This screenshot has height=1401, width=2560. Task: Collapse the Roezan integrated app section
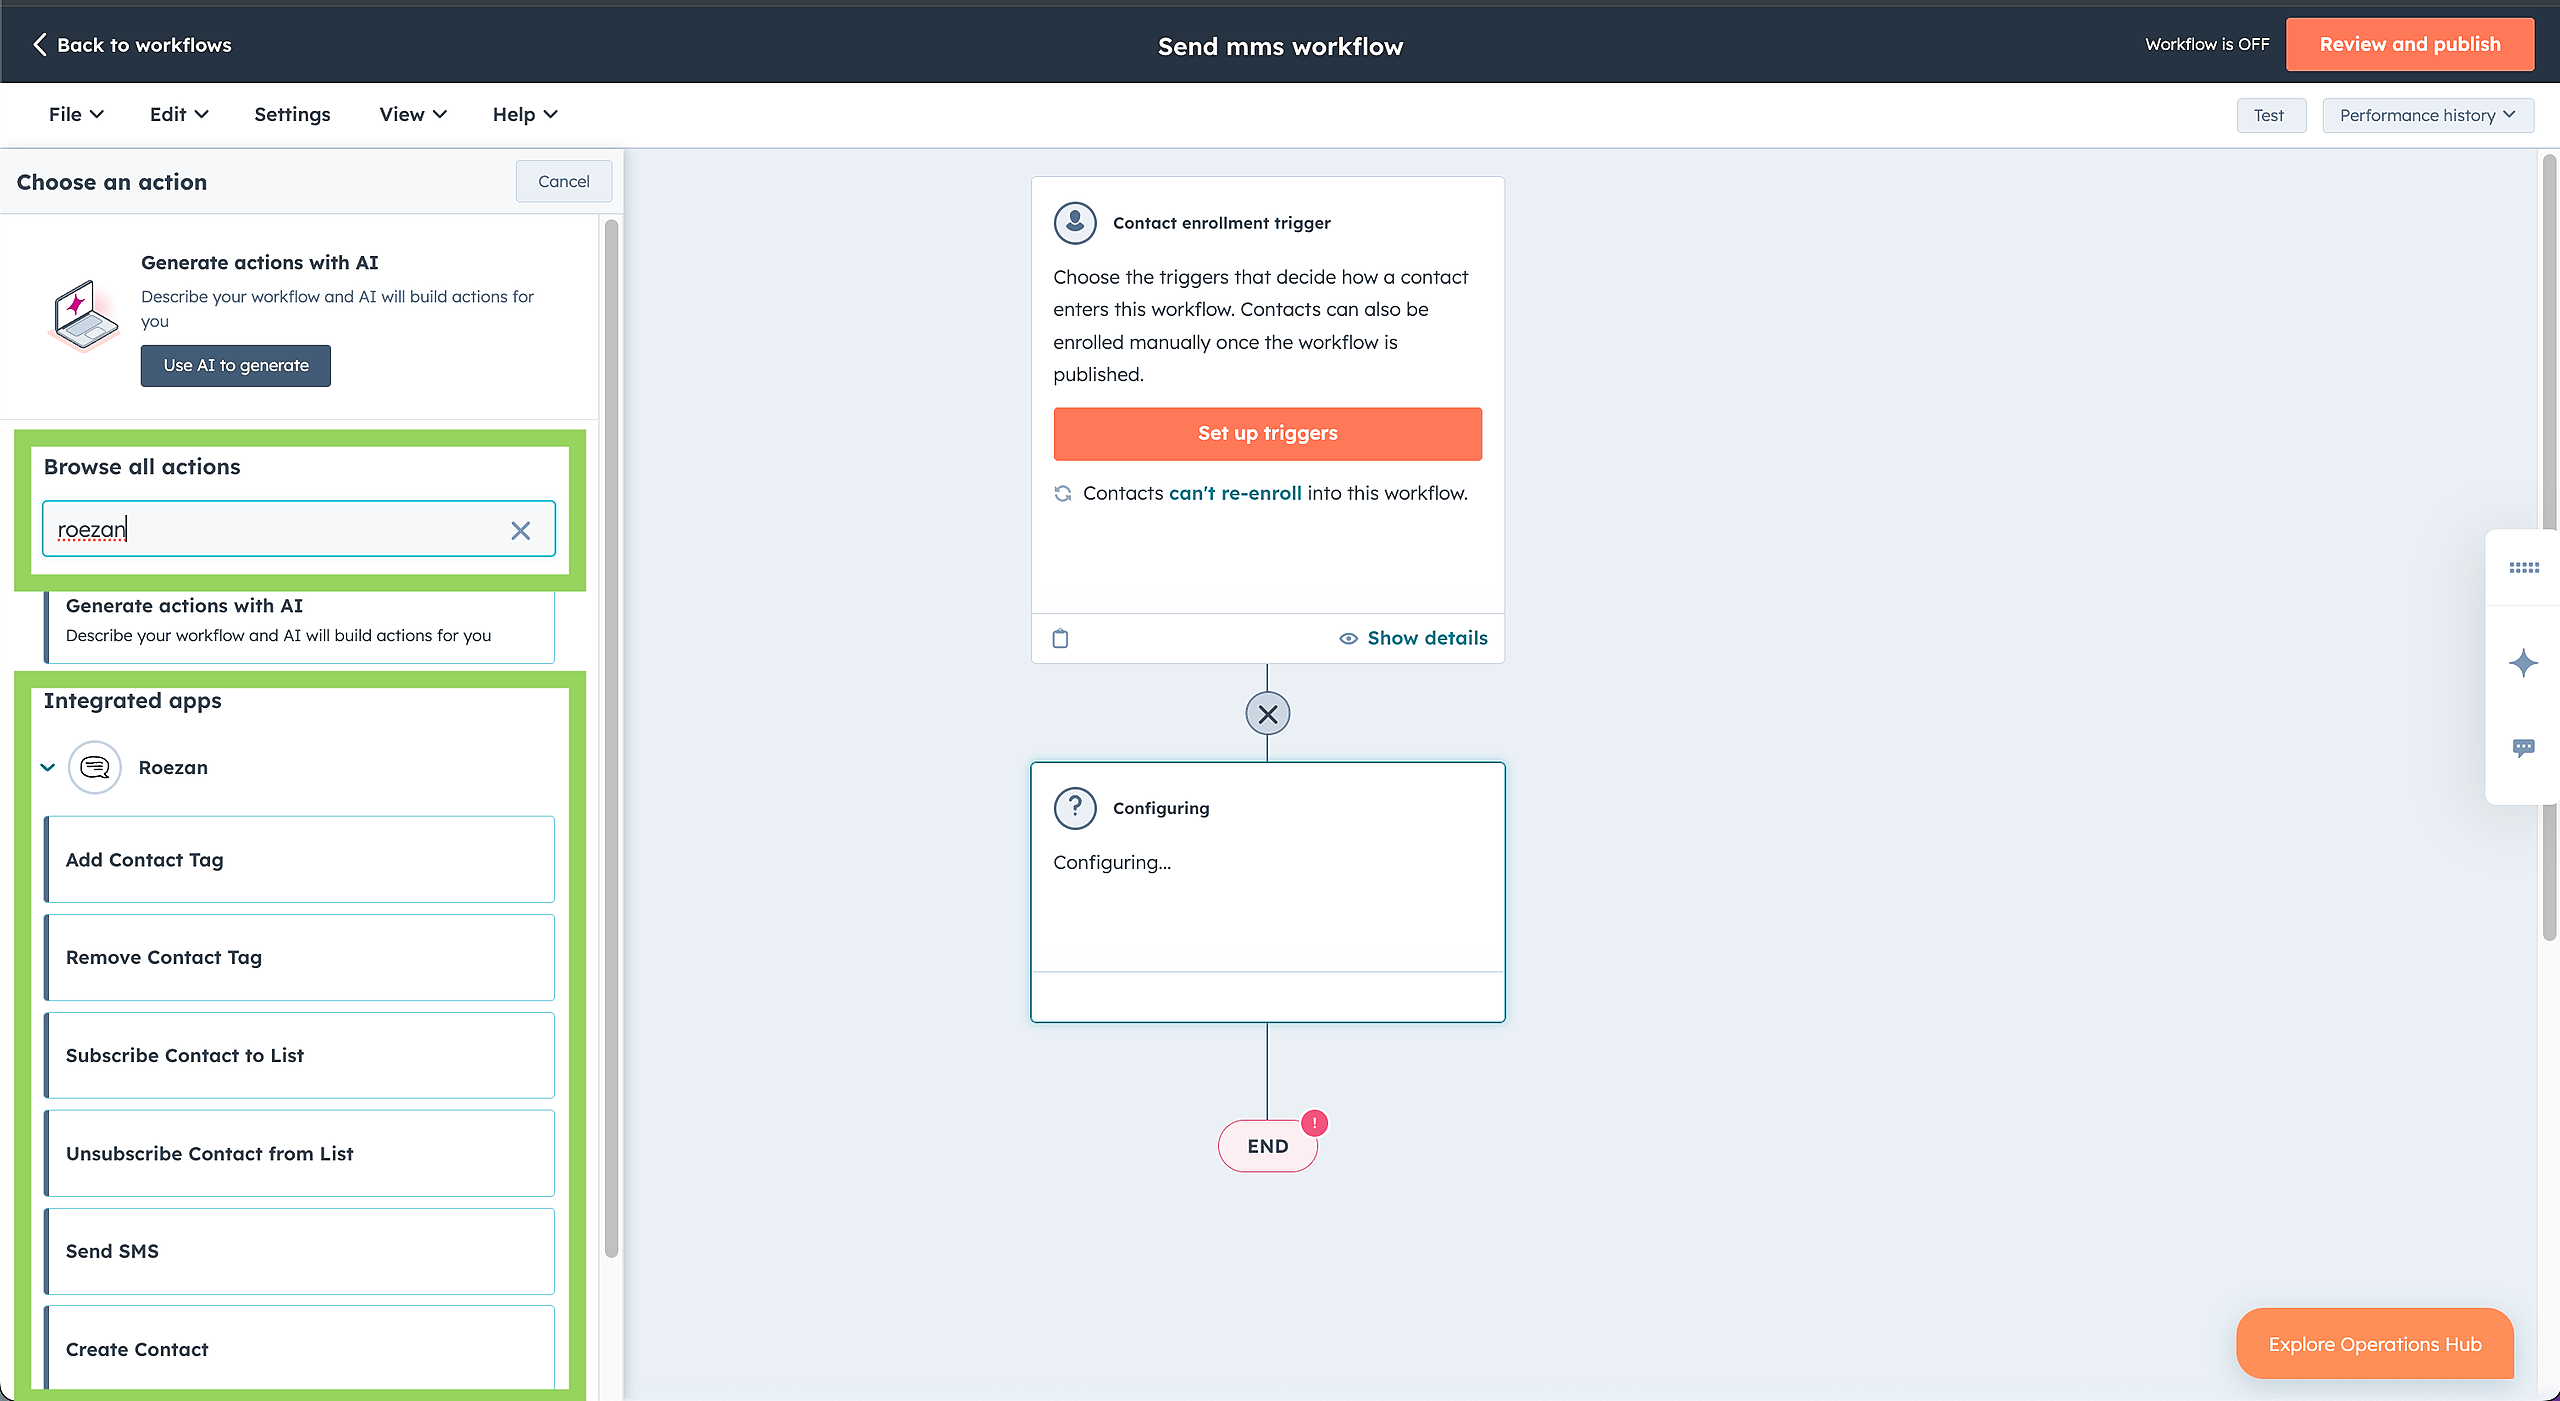coord(48,767)
